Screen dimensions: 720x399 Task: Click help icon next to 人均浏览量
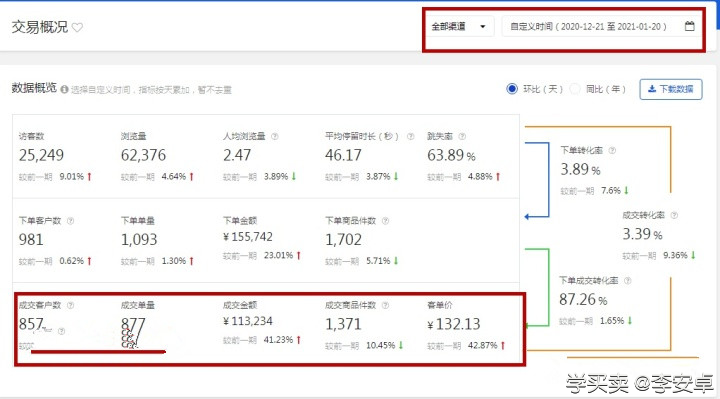(x=275, y=136)
